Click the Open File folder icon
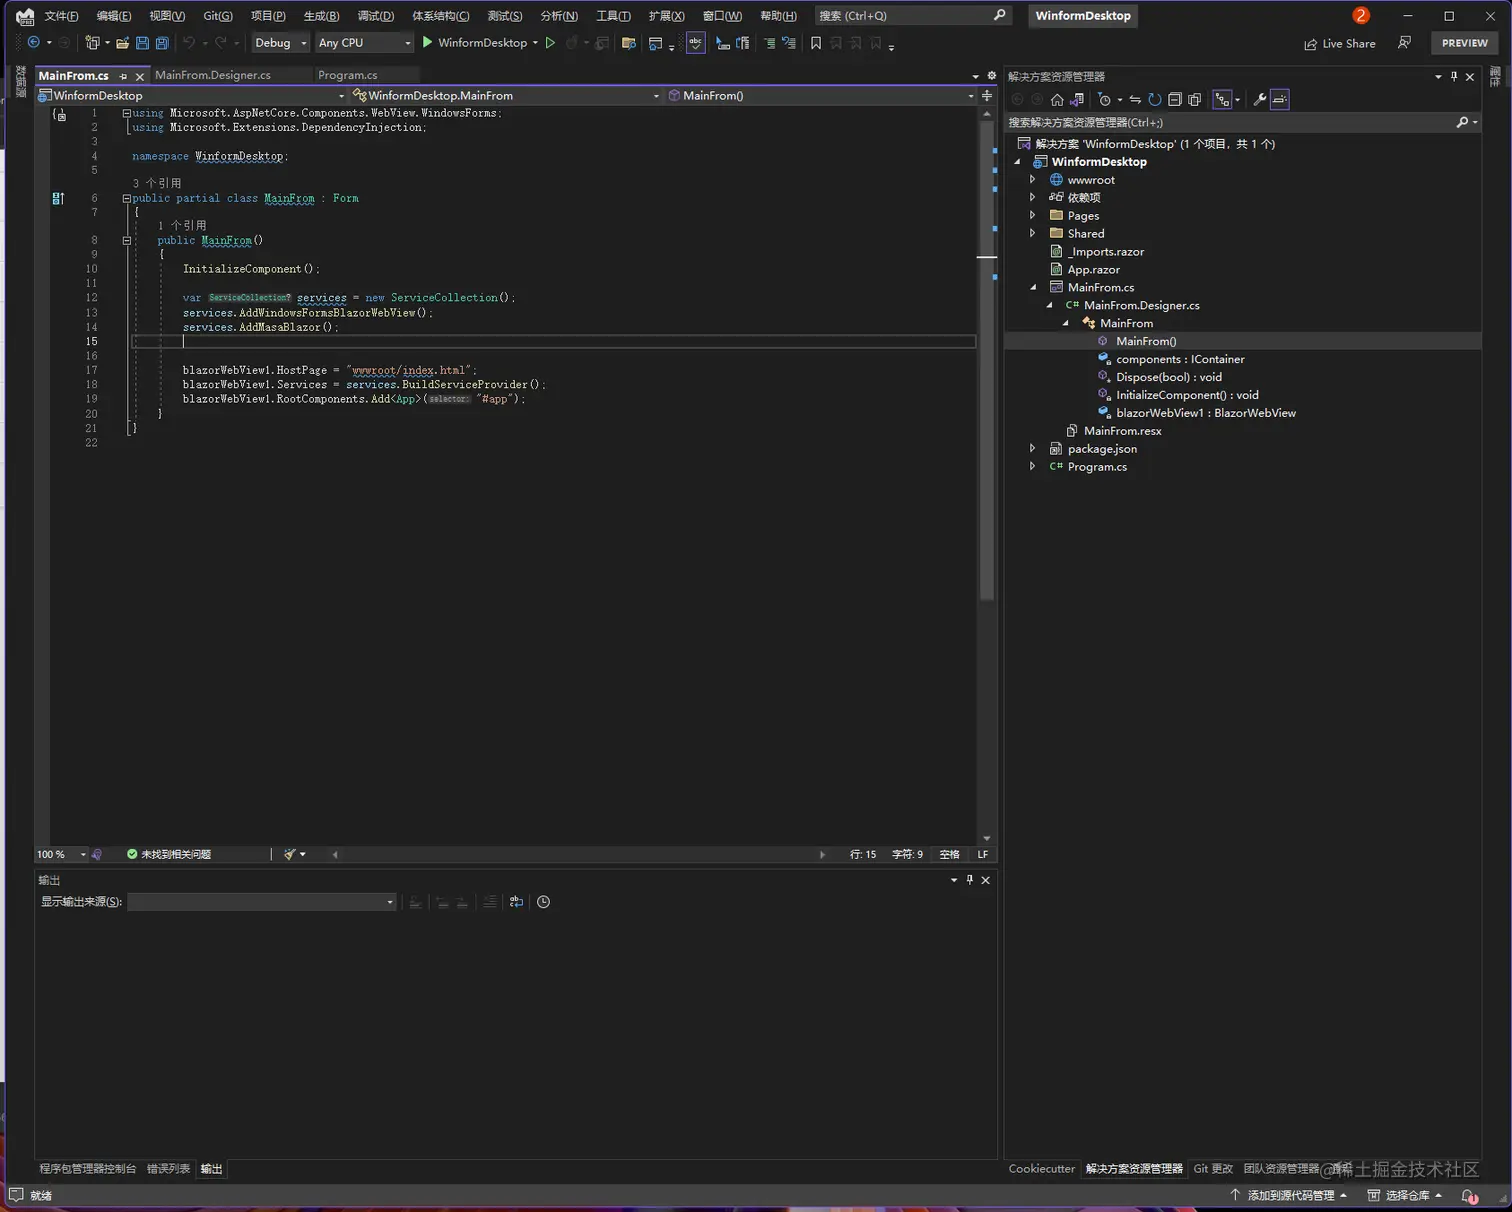The image size is (1512, 1212). tap(122, 43)
